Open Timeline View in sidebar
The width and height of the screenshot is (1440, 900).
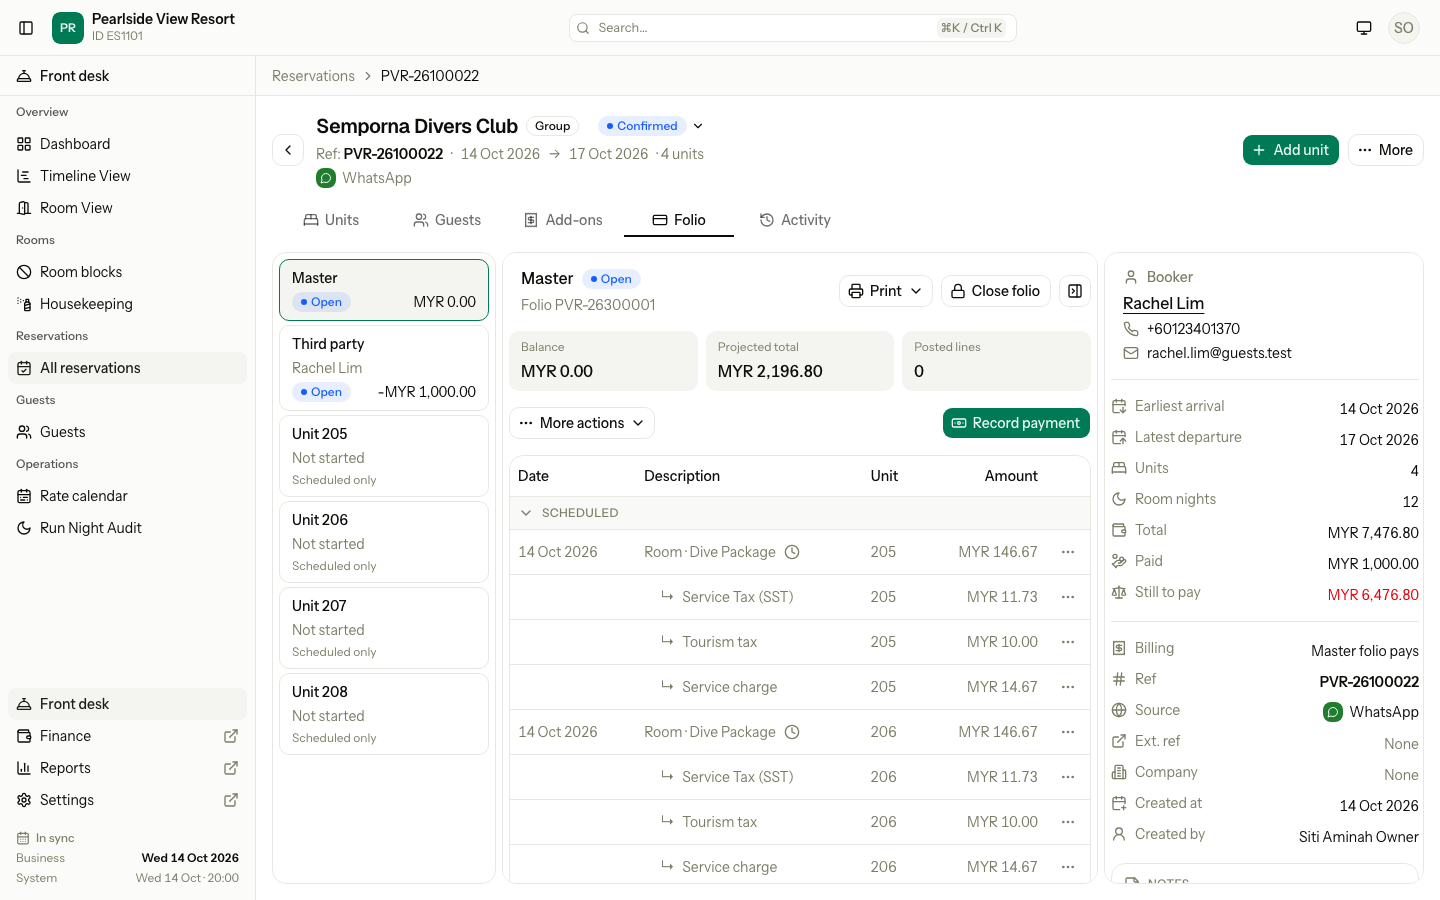pos(128,176)
